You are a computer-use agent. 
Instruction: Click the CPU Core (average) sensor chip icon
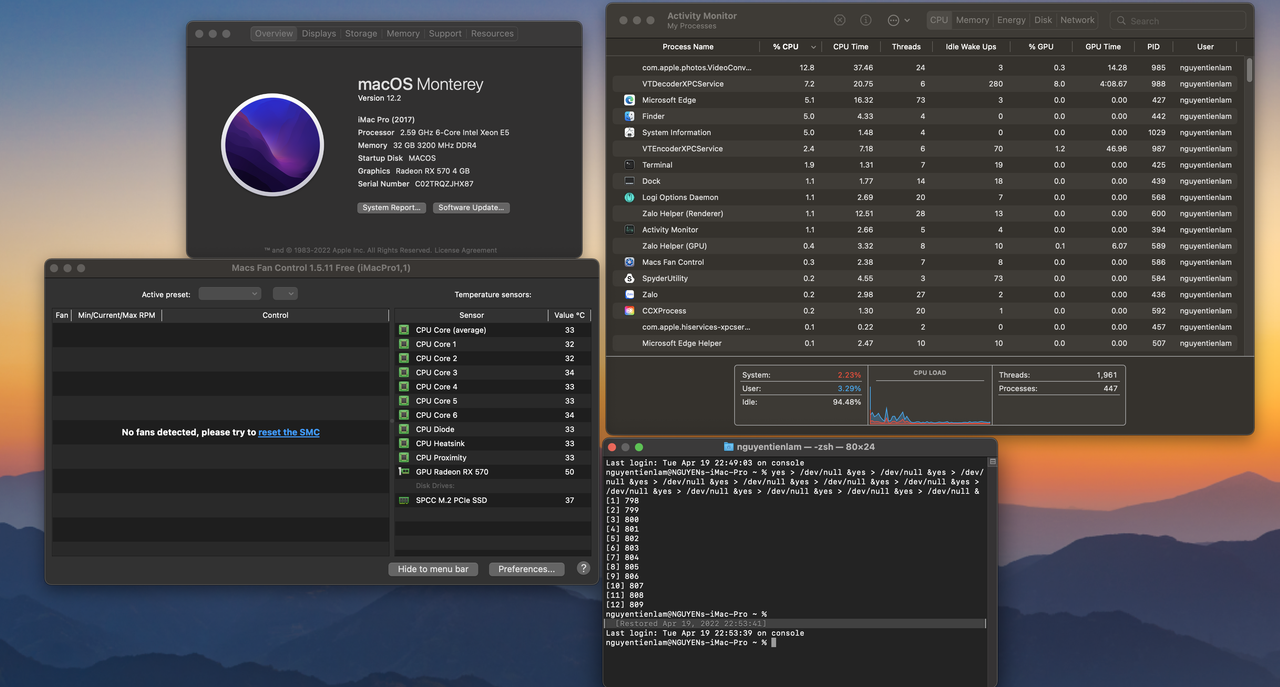pyautogui.click(x=404, y=330)
